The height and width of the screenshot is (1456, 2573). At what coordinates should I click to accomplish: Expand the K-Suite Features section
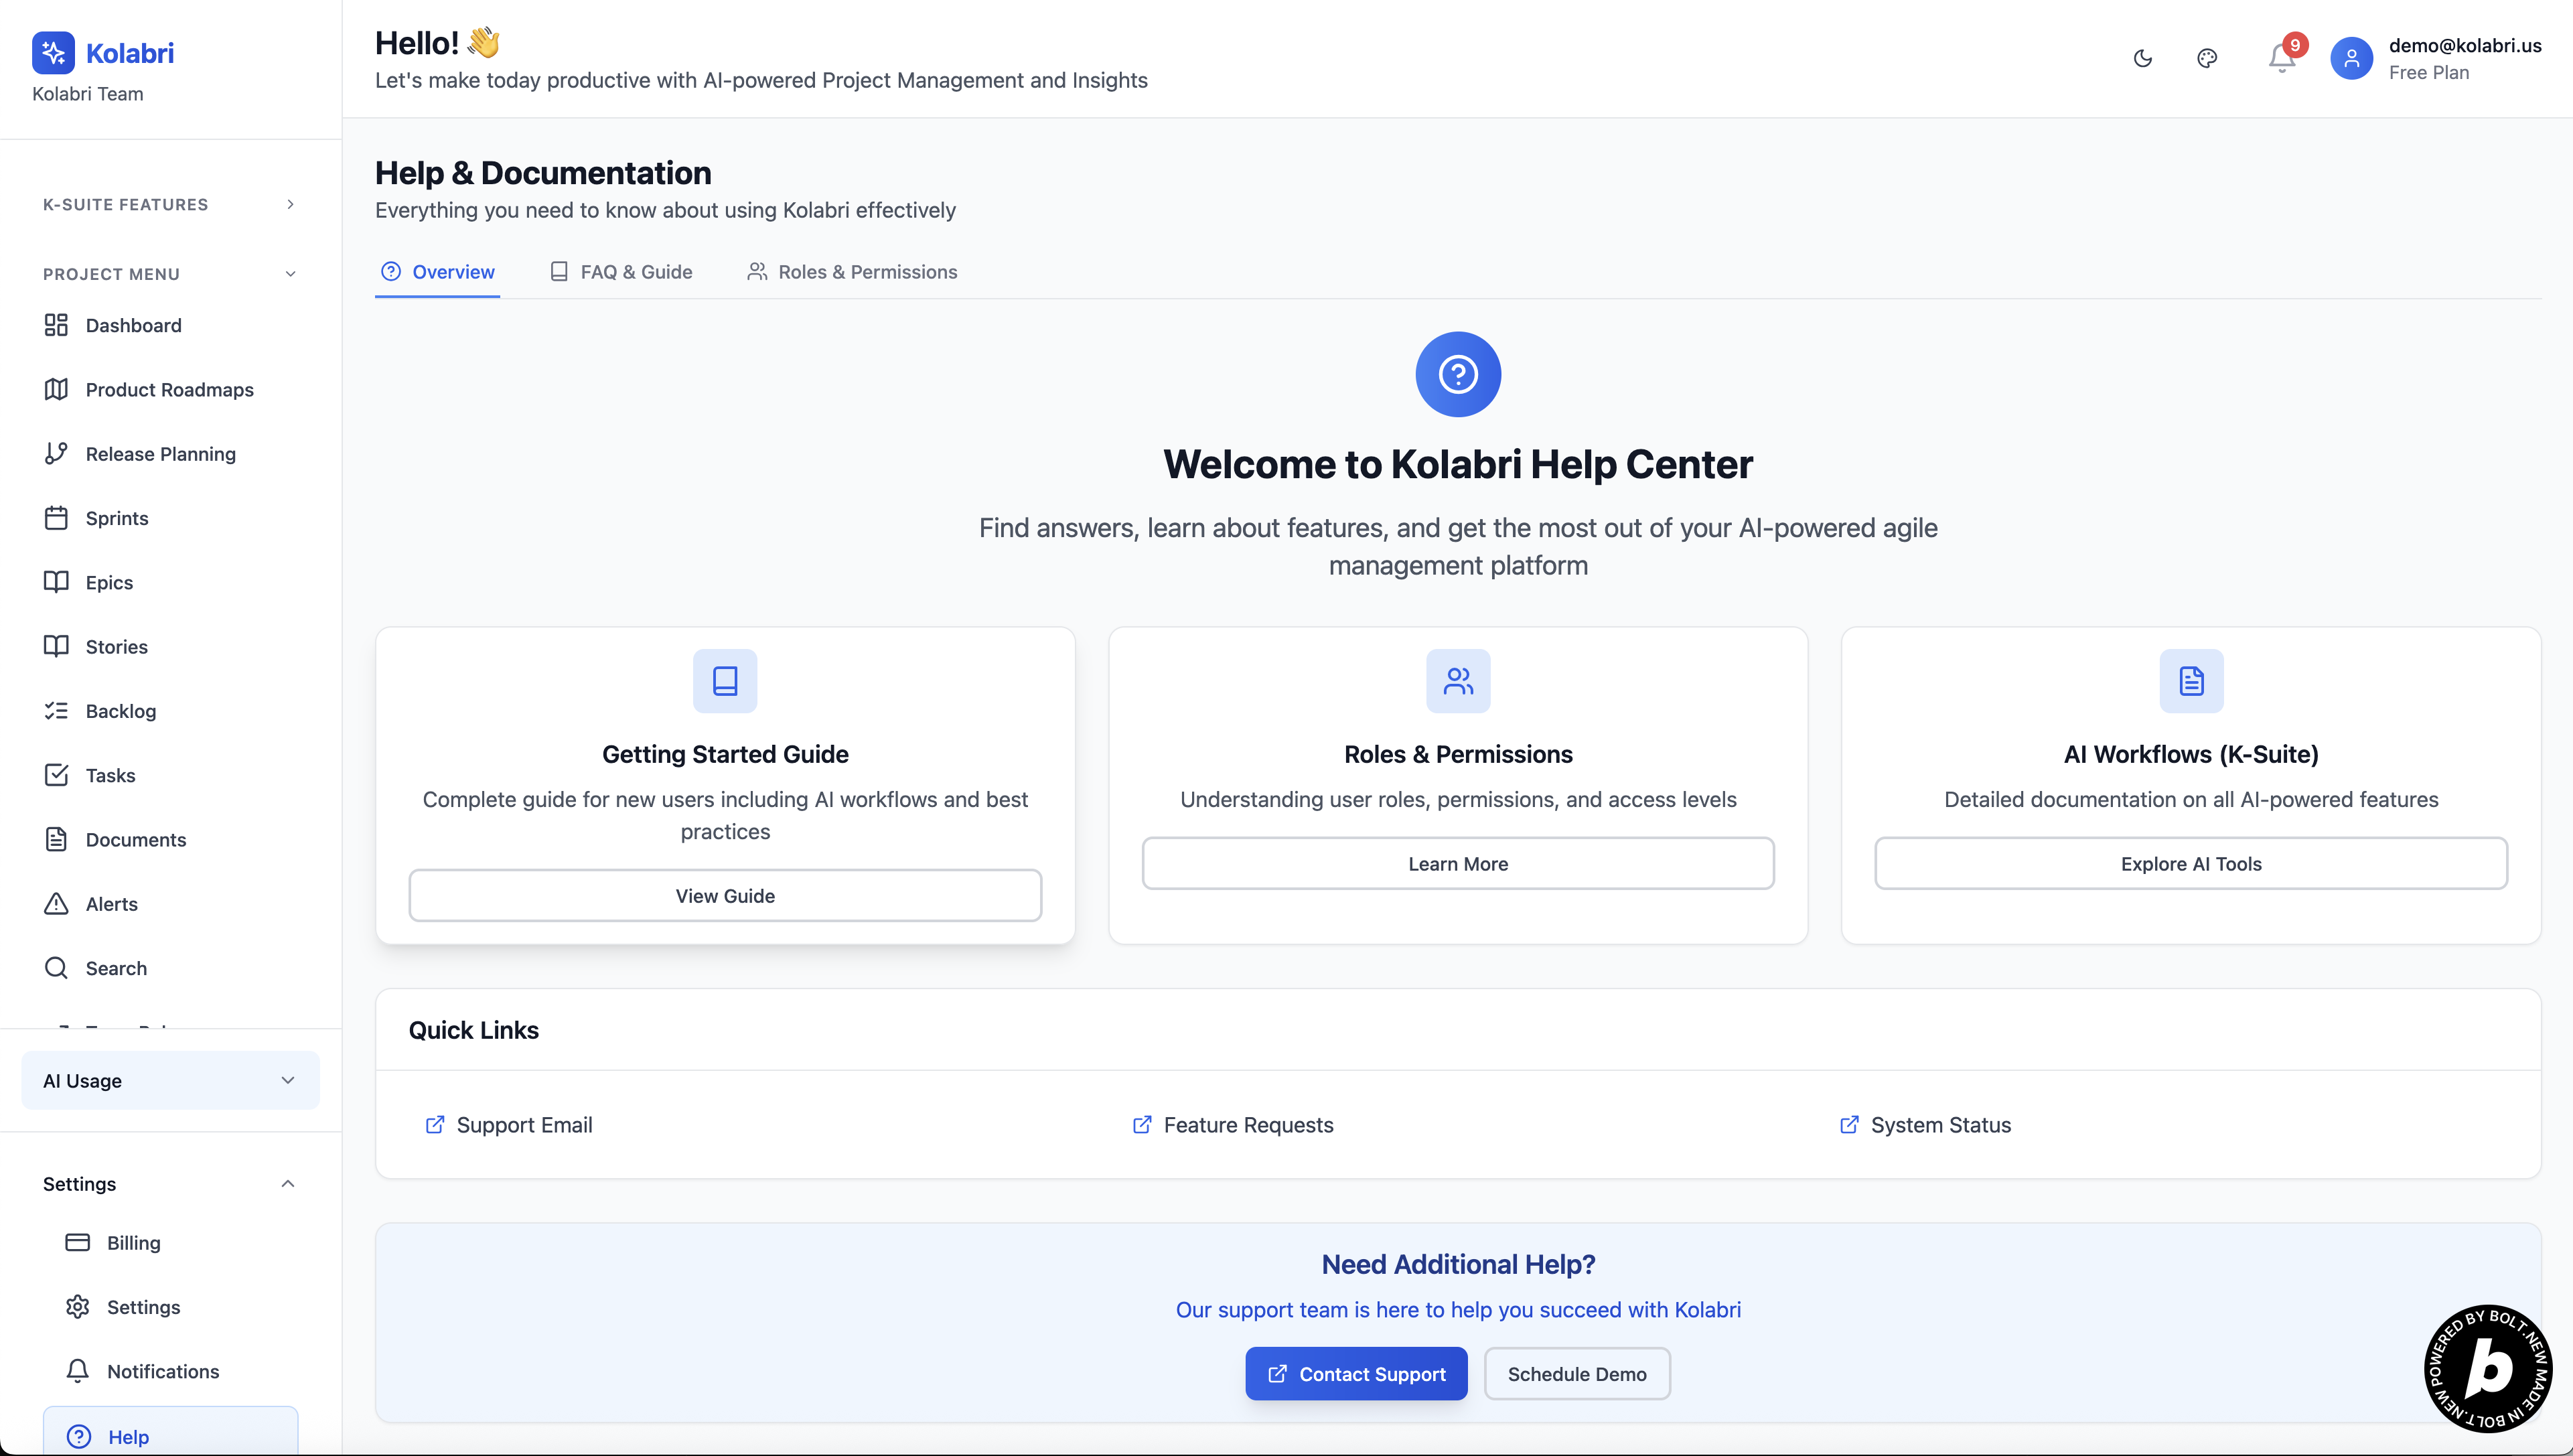[x=290, y=204]
